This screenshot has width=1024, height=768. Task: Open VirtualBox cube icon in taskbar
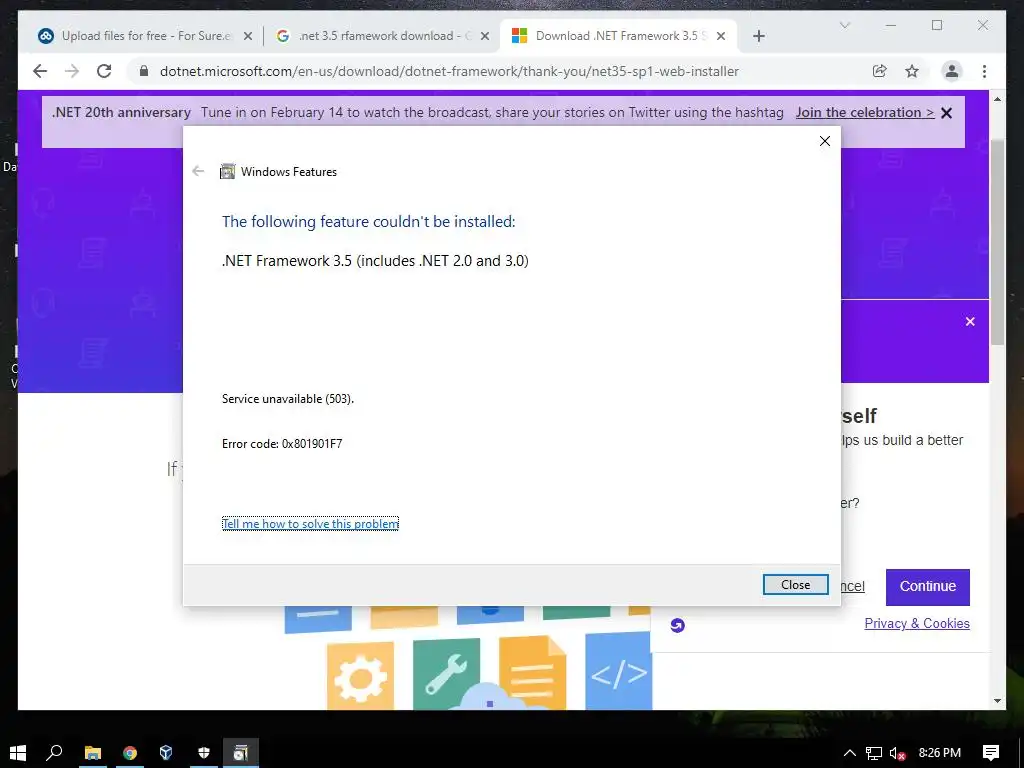pyautogui.click(x=166, y=752)
